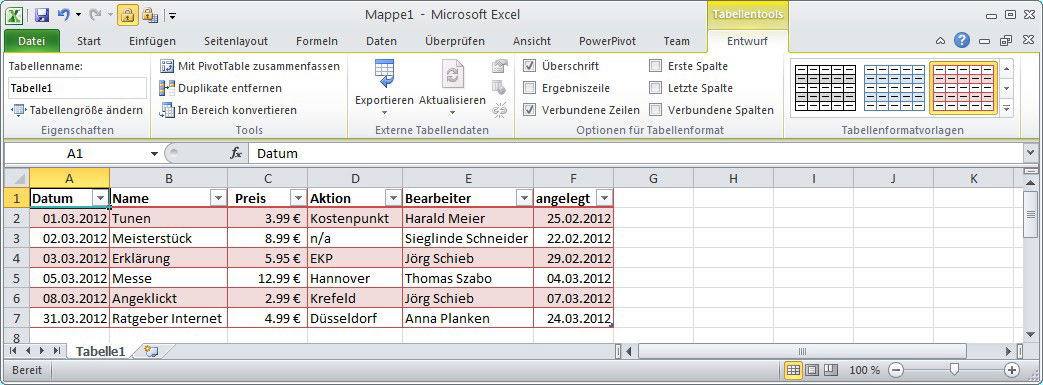Select the blue table style swatch
Viewport: 1043px width, 385px height.
tap(895, 88)
